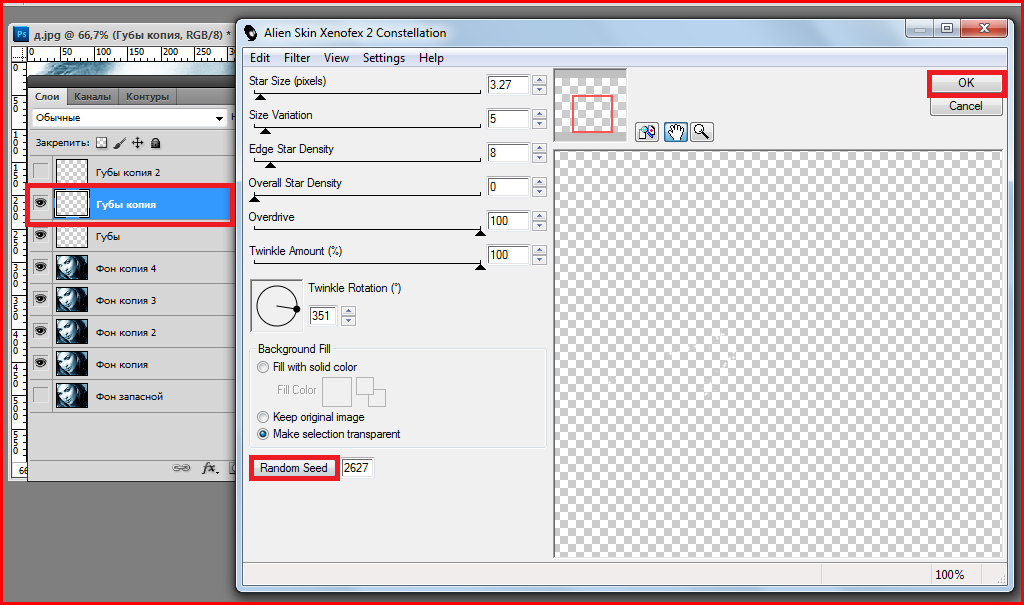This screenshot has height=605, width=1024.
Task: Click the Photoshop Ps document icon
Action: pyautogui.click(x=22, y=34)
